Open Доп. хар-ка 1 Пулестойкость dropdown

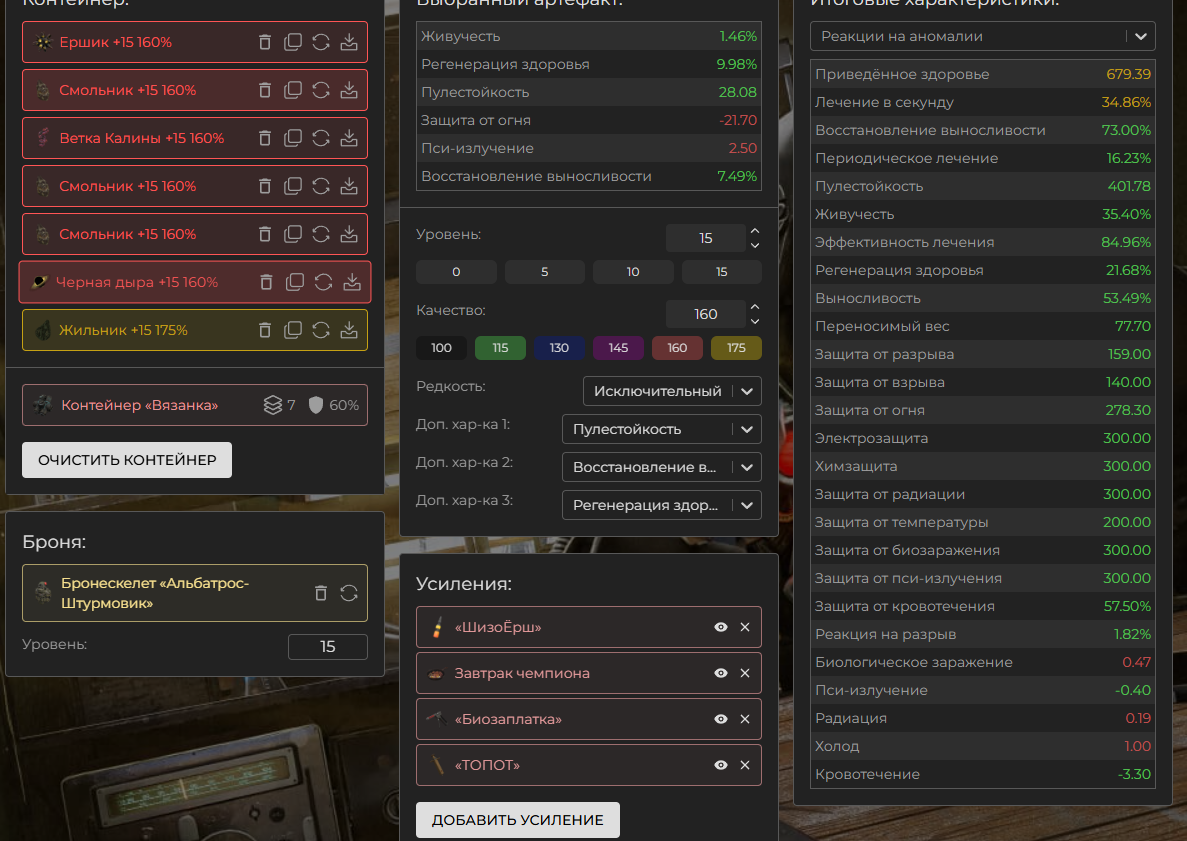(x=661, y=429)
